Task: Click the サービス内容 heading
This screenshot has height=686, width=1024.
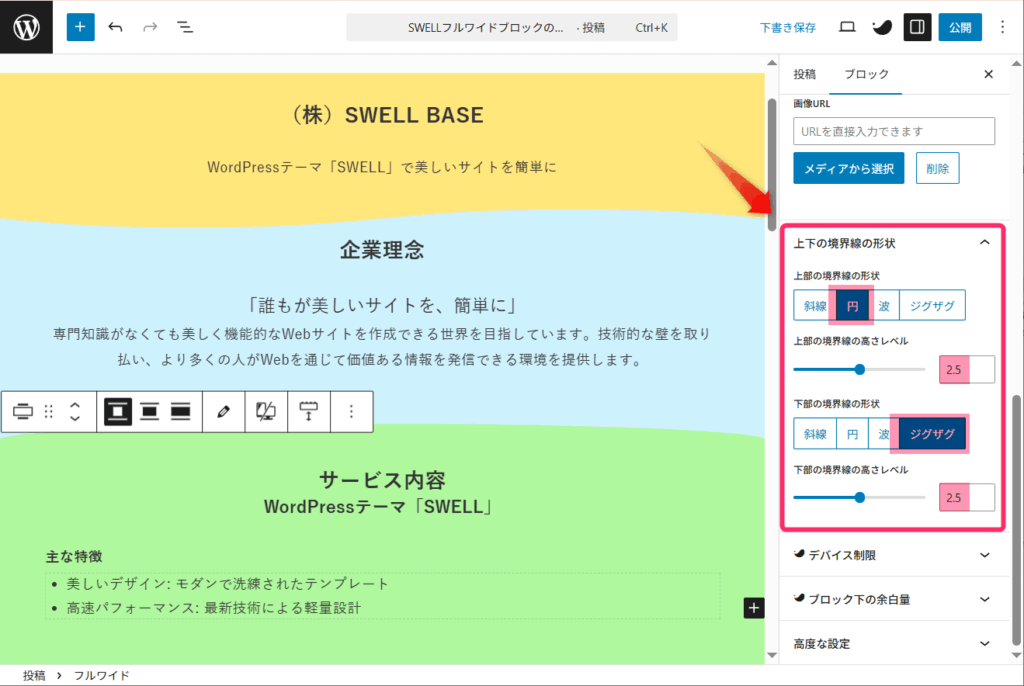Action: 382,480
